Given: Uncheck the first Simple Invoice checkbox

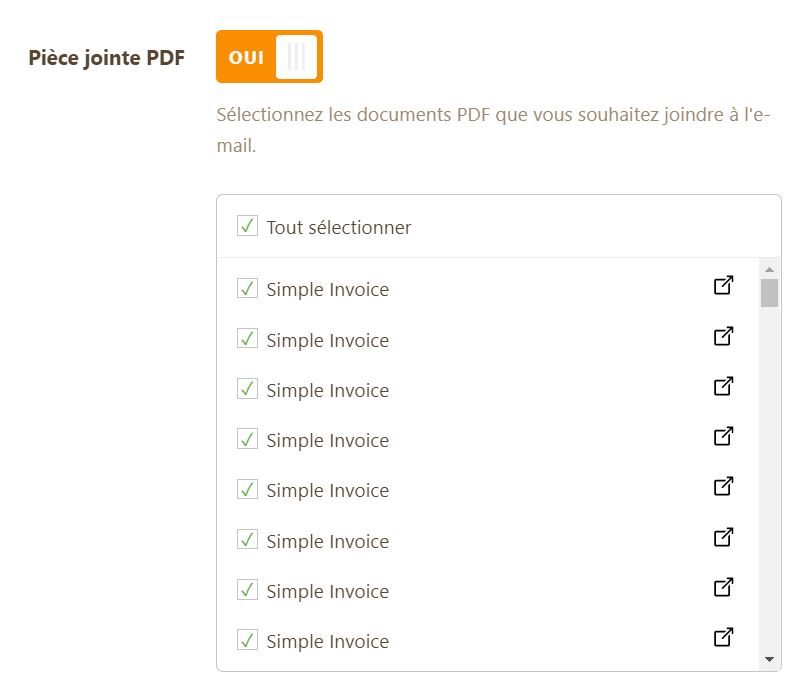Looking at the screenshot, I should tap(247, 288).
